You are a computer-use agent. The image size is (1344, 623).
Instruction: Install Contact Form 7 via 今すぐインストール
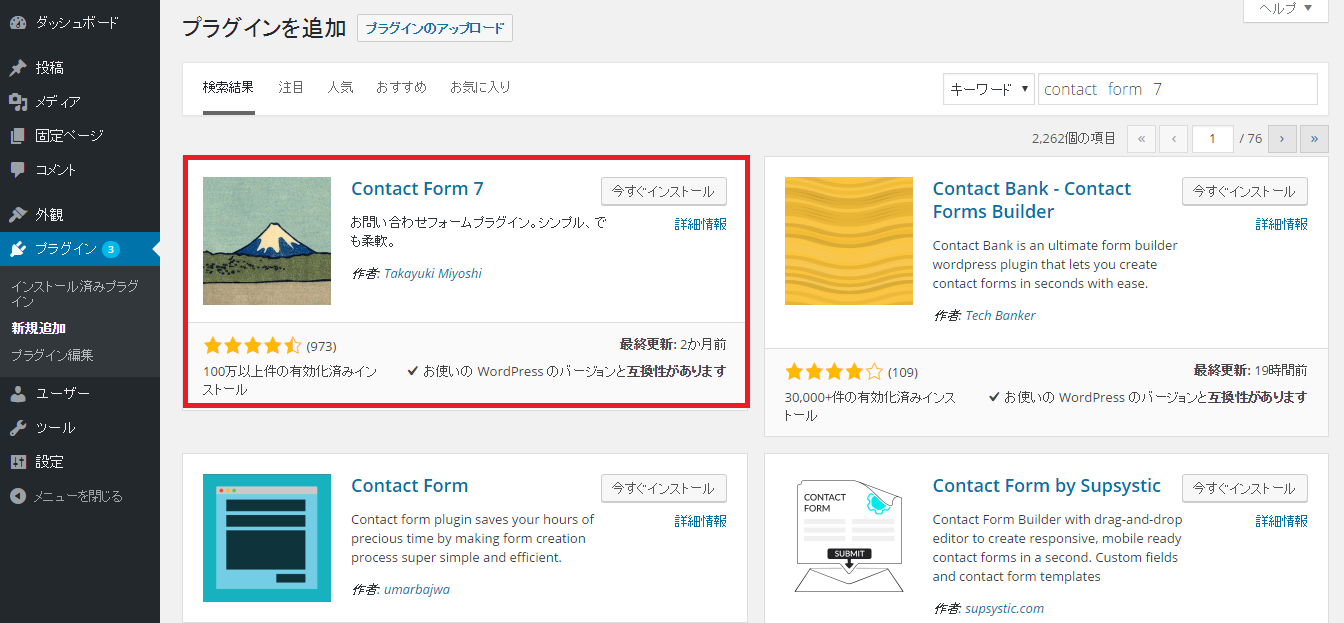click(x=663, y=191)
